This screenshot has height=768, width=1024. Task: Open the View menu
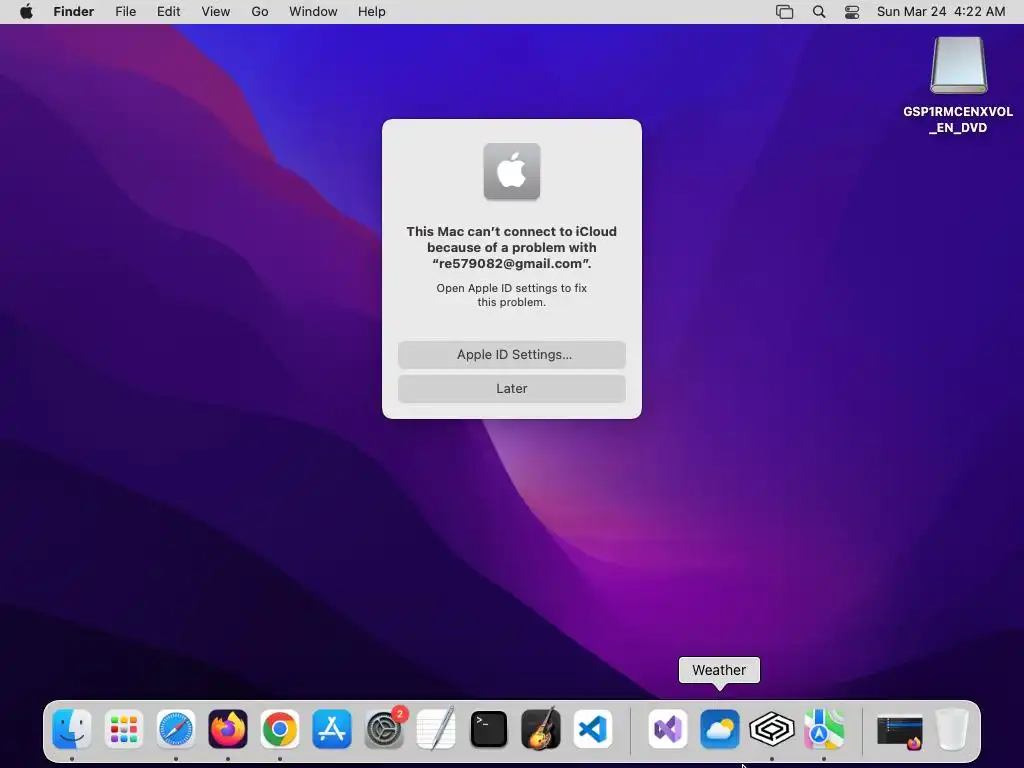(x=216, y=12)
